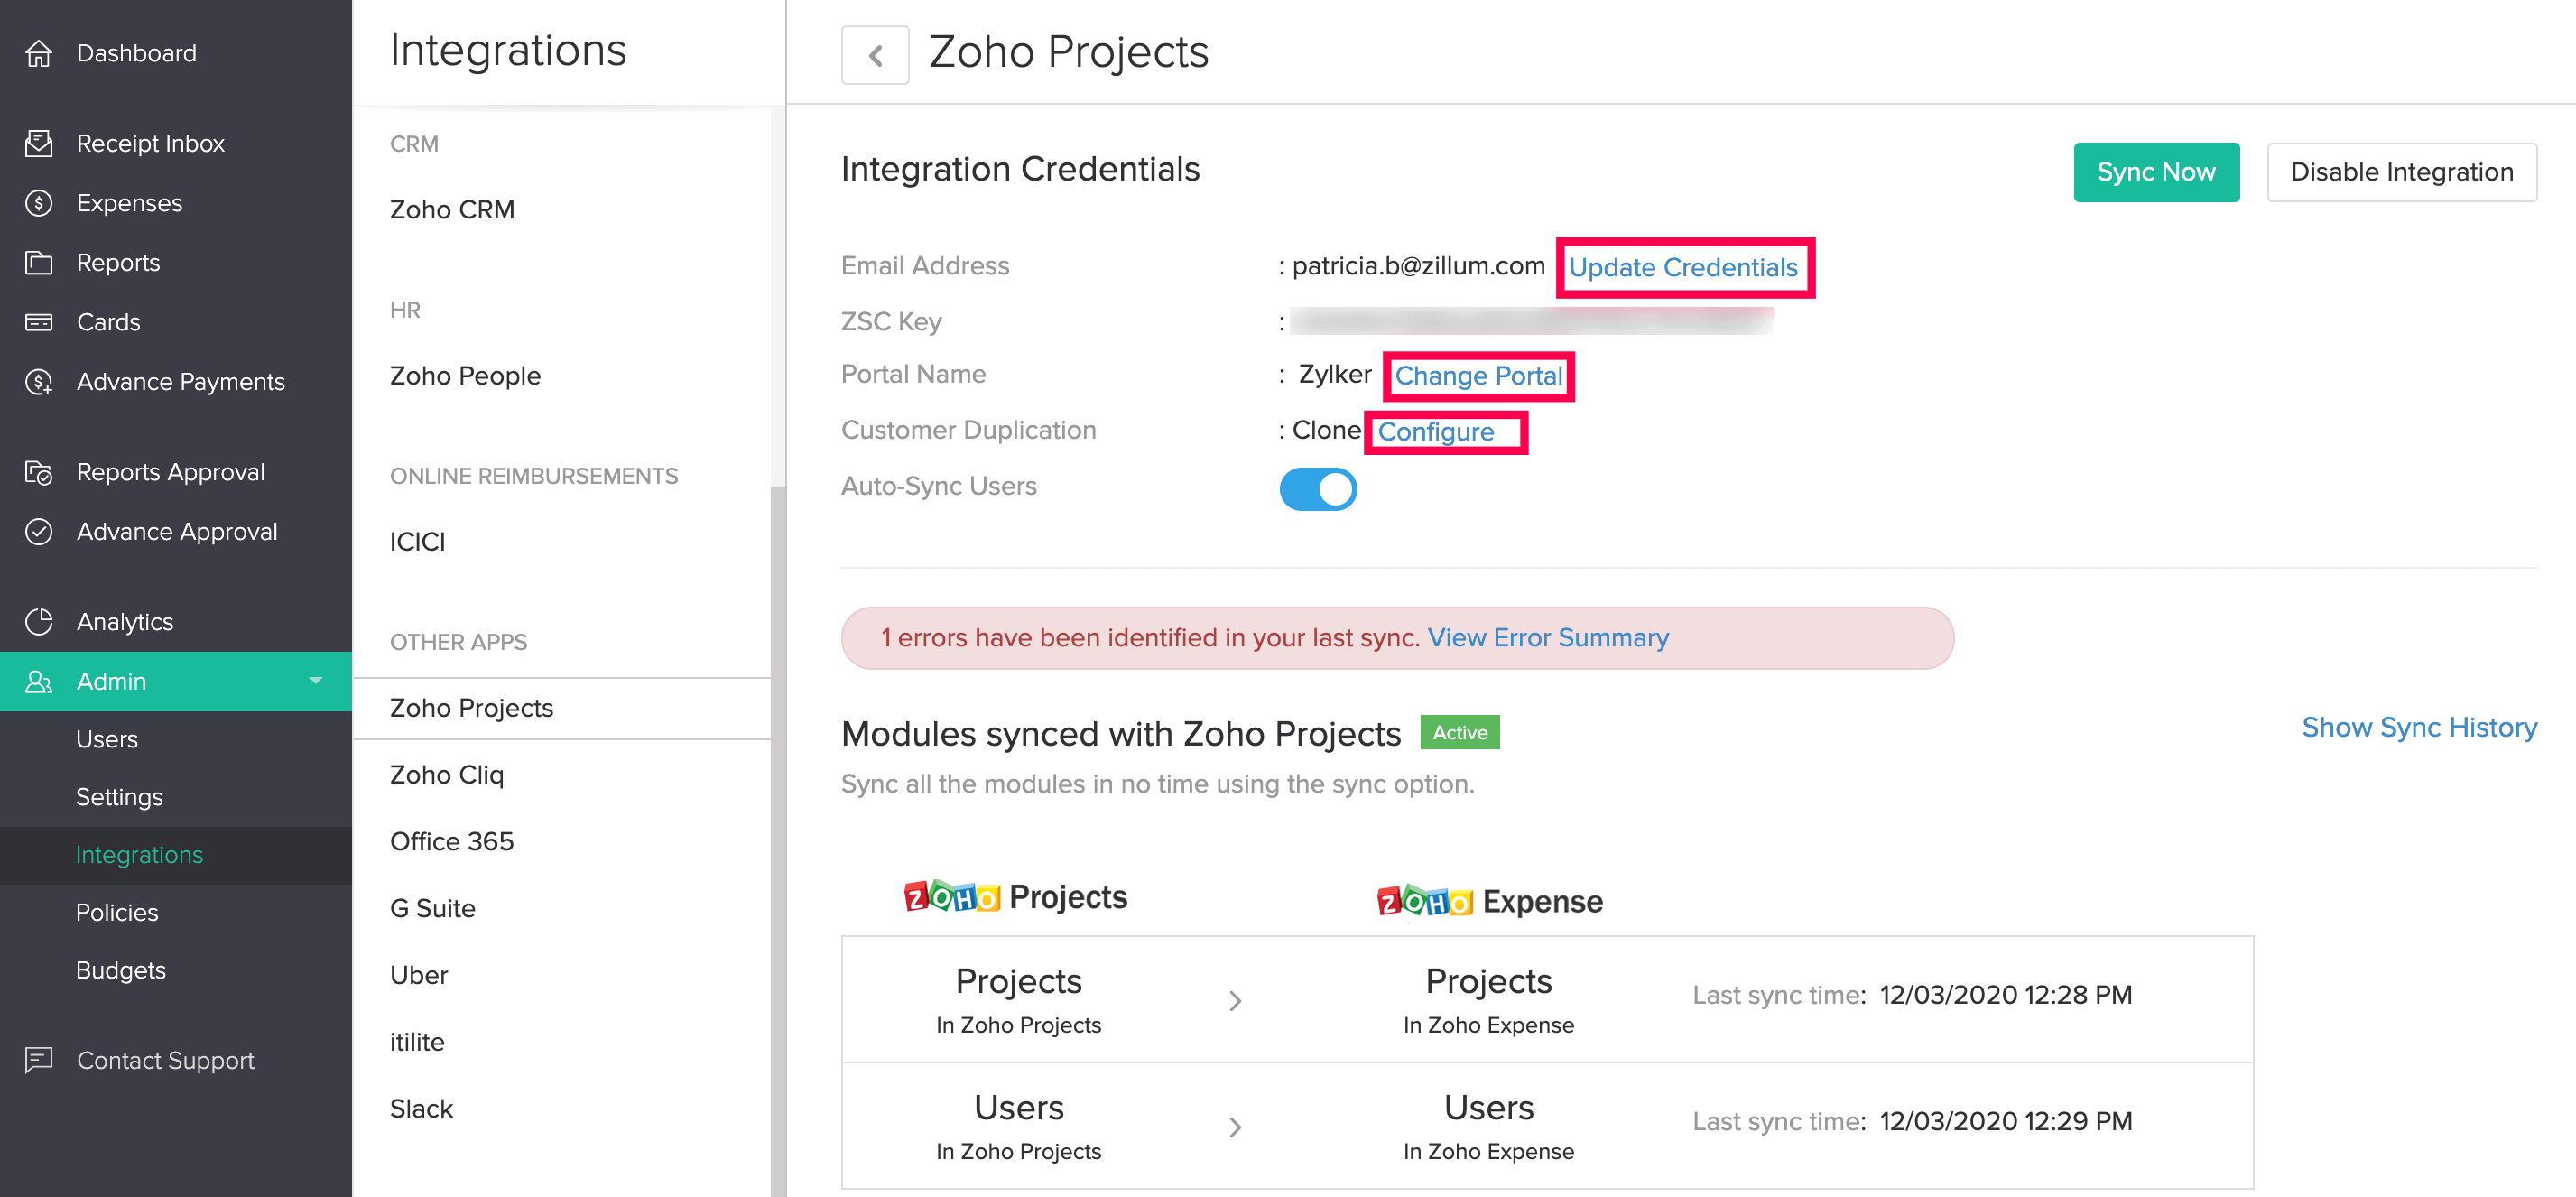The width and height of the screenshot is (2576, 1197).
Task: Collapse the Admin menu arrow
Action: coord(316,681)
